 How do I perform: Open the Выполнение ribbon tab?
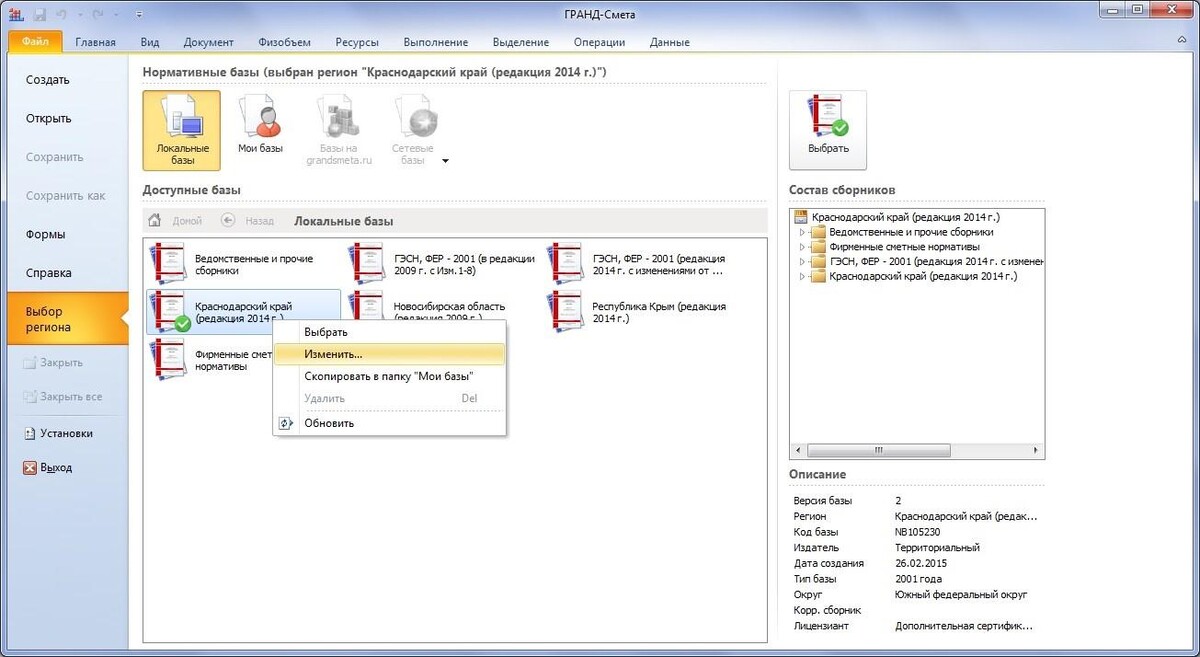tap(436, 42)
